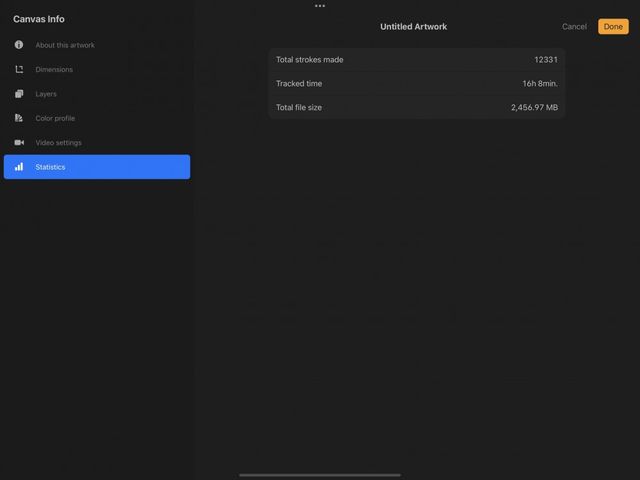Click the file size value 2,456.97 MB

click(x=534, y=107)
